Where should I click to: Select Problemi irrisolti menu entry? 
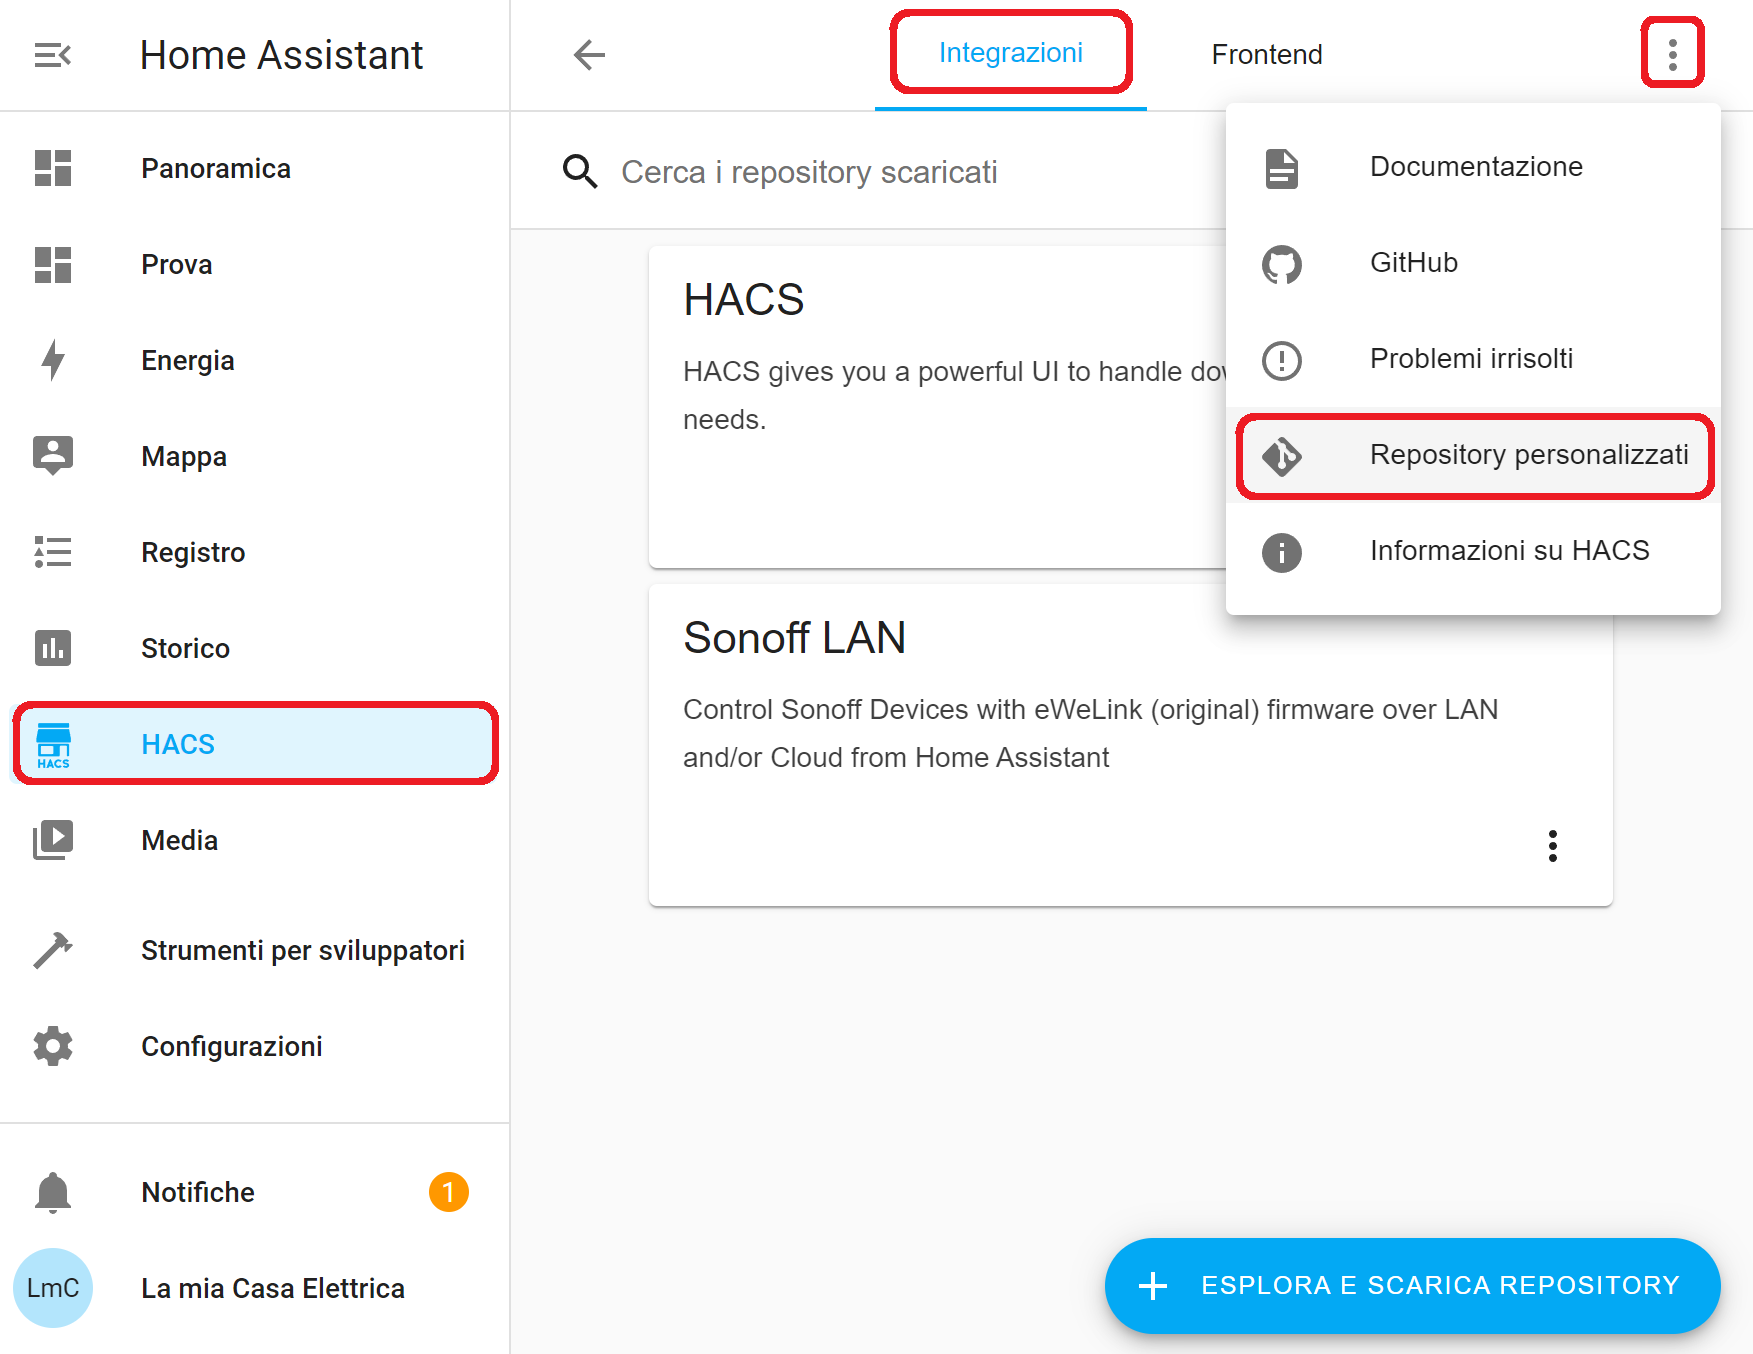1473,360
